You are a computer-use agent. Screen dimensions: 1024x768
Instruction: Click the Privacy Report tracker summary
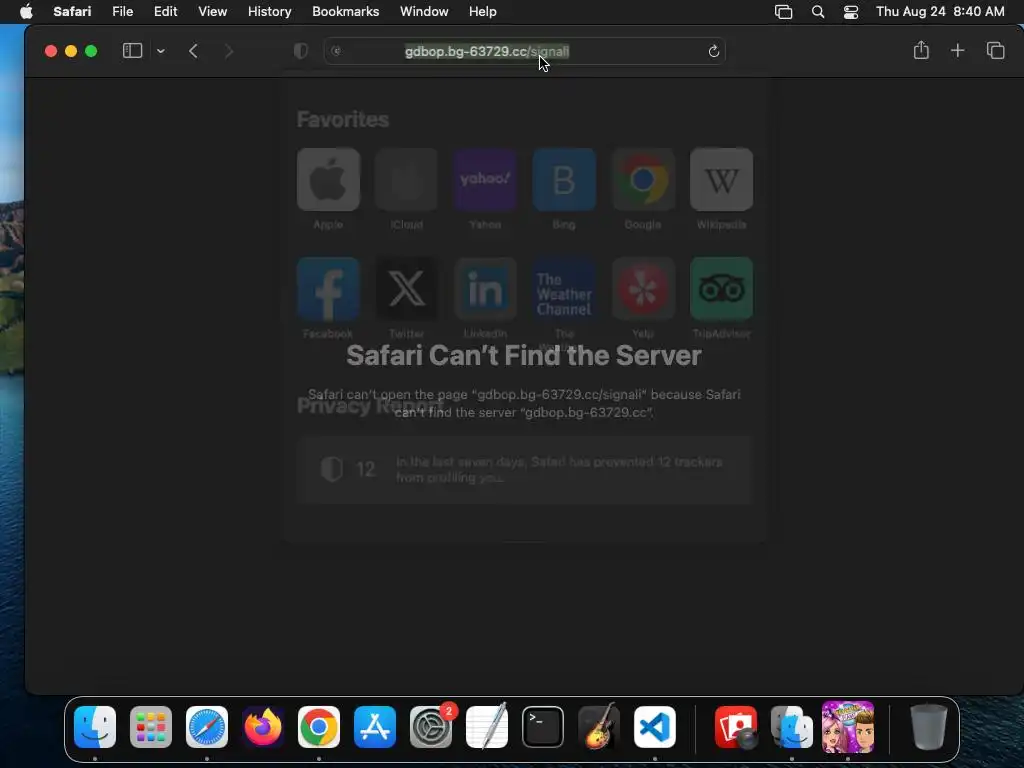click(524, 470)
